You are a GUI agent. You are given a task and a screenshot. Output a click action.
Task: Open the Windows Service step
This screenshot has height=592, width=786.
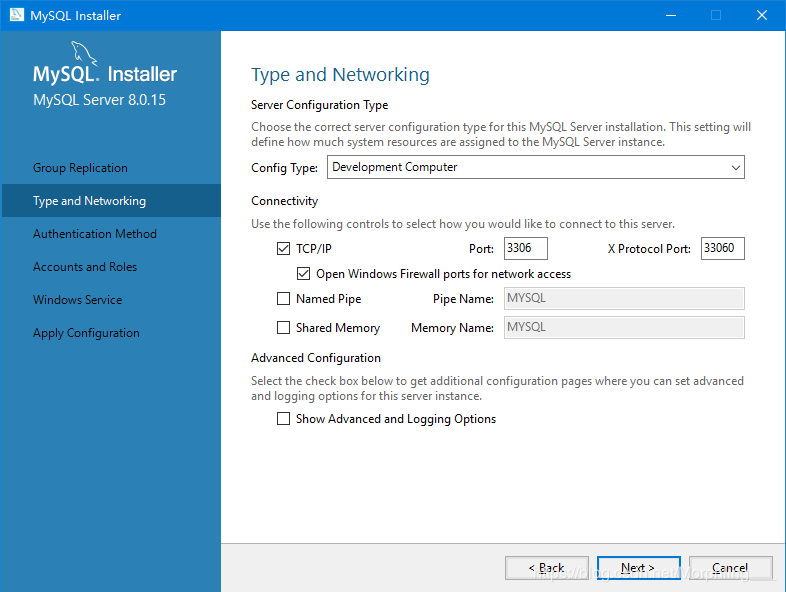(77, 300)
